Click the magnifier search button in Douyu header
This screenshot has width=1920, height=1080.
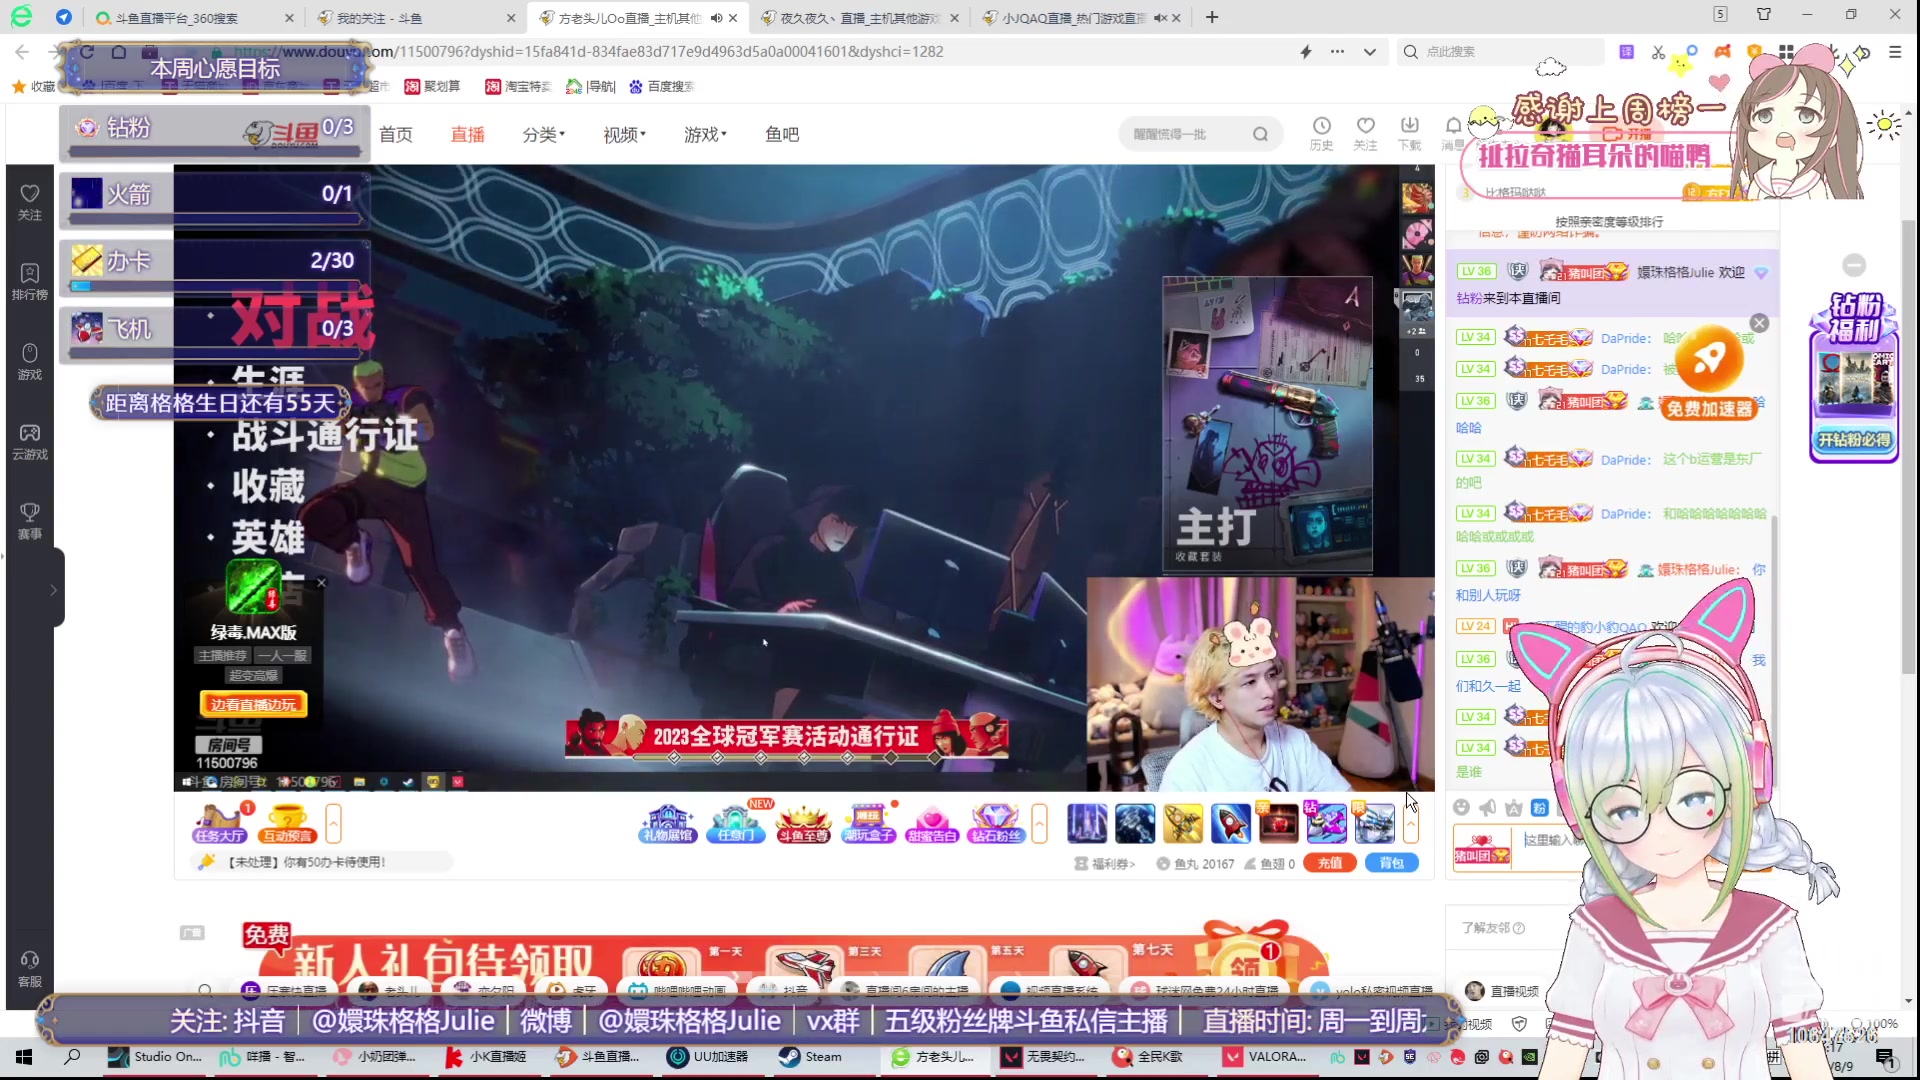click(1261, 134)
